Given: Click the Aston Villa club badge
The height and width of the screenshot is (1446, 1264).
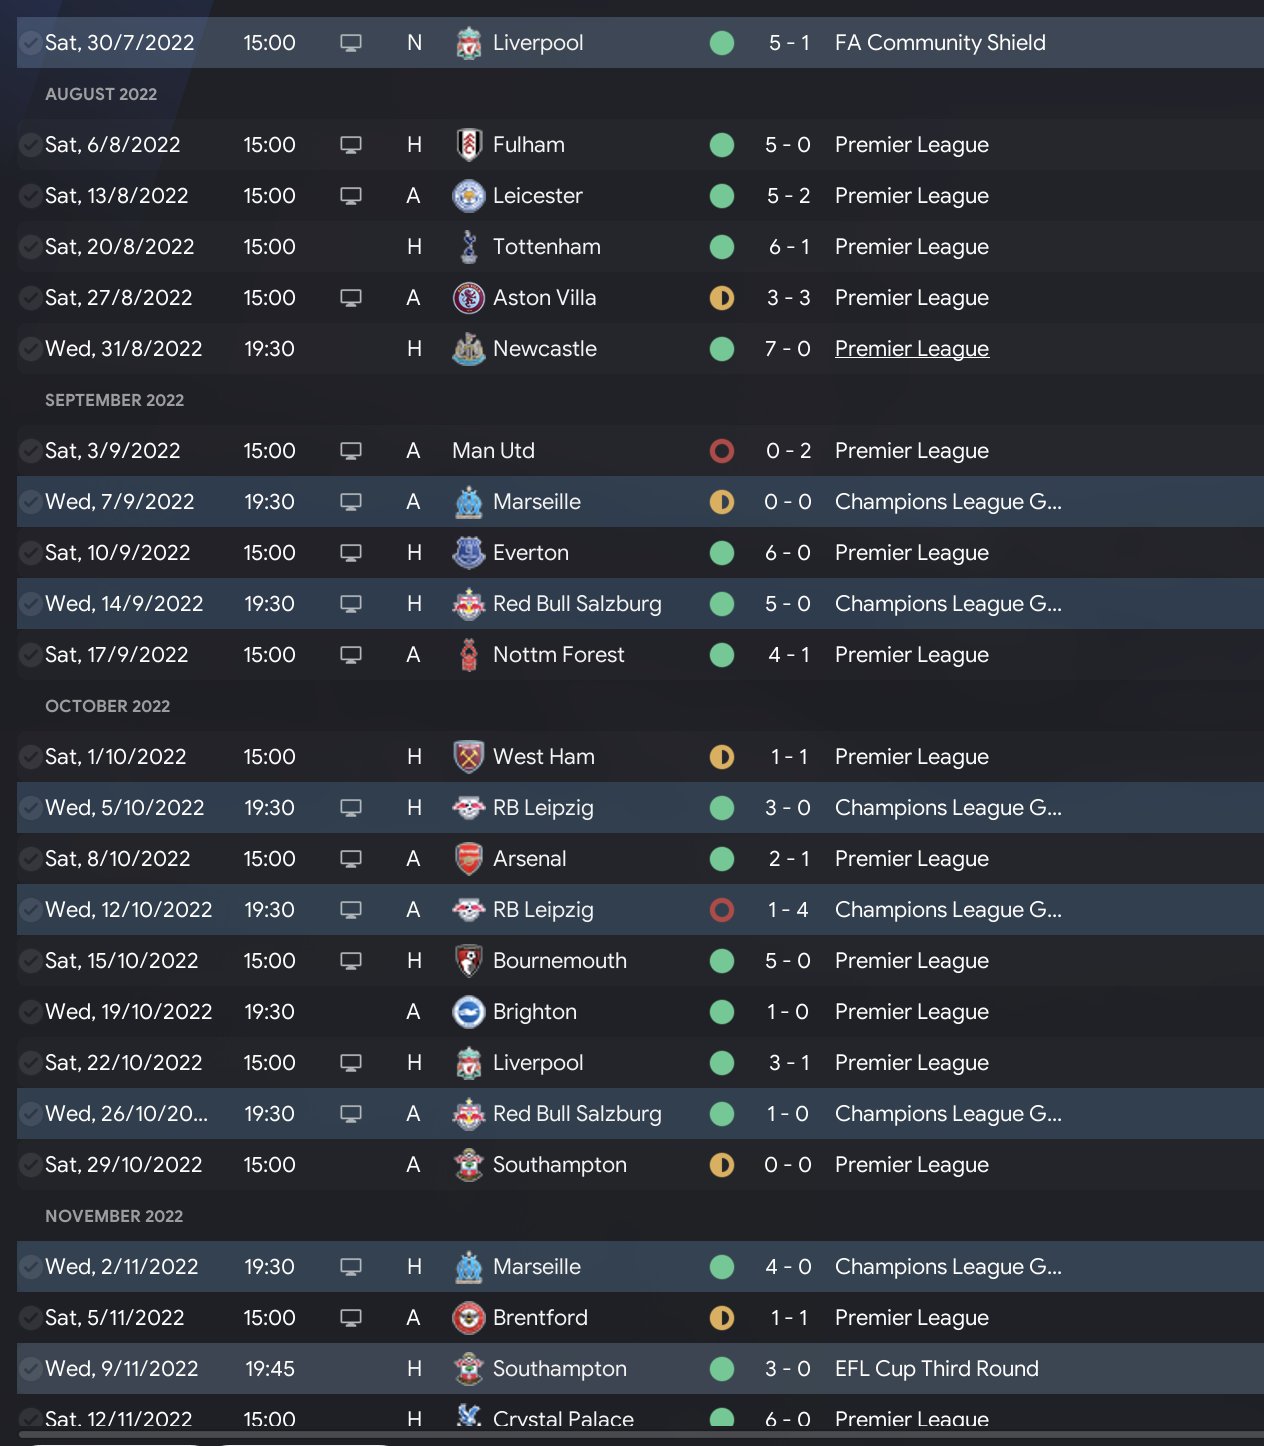Looking at the screenshot, I should pos(468,298).
